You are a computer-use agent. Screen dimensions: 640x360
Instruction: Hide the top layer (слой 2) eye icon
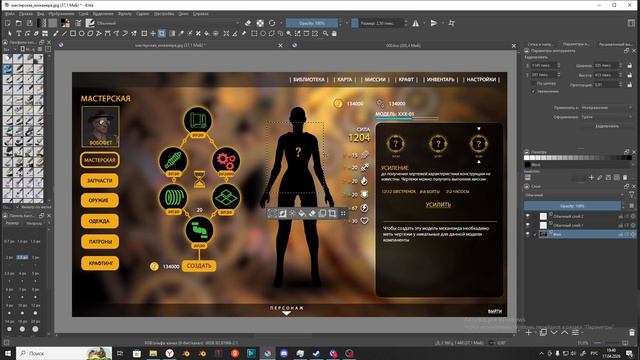(528, 216)
